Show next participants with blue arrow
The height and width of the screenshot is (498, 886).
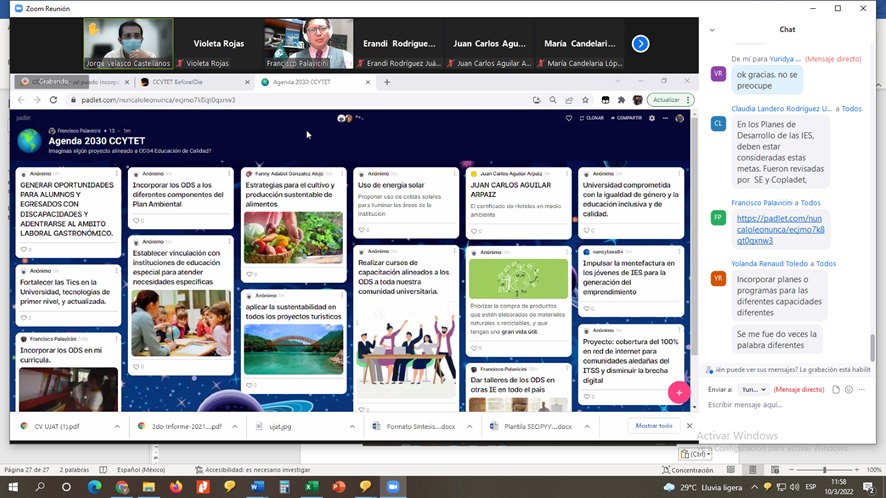pyautogui.click(x=640, y=44)
